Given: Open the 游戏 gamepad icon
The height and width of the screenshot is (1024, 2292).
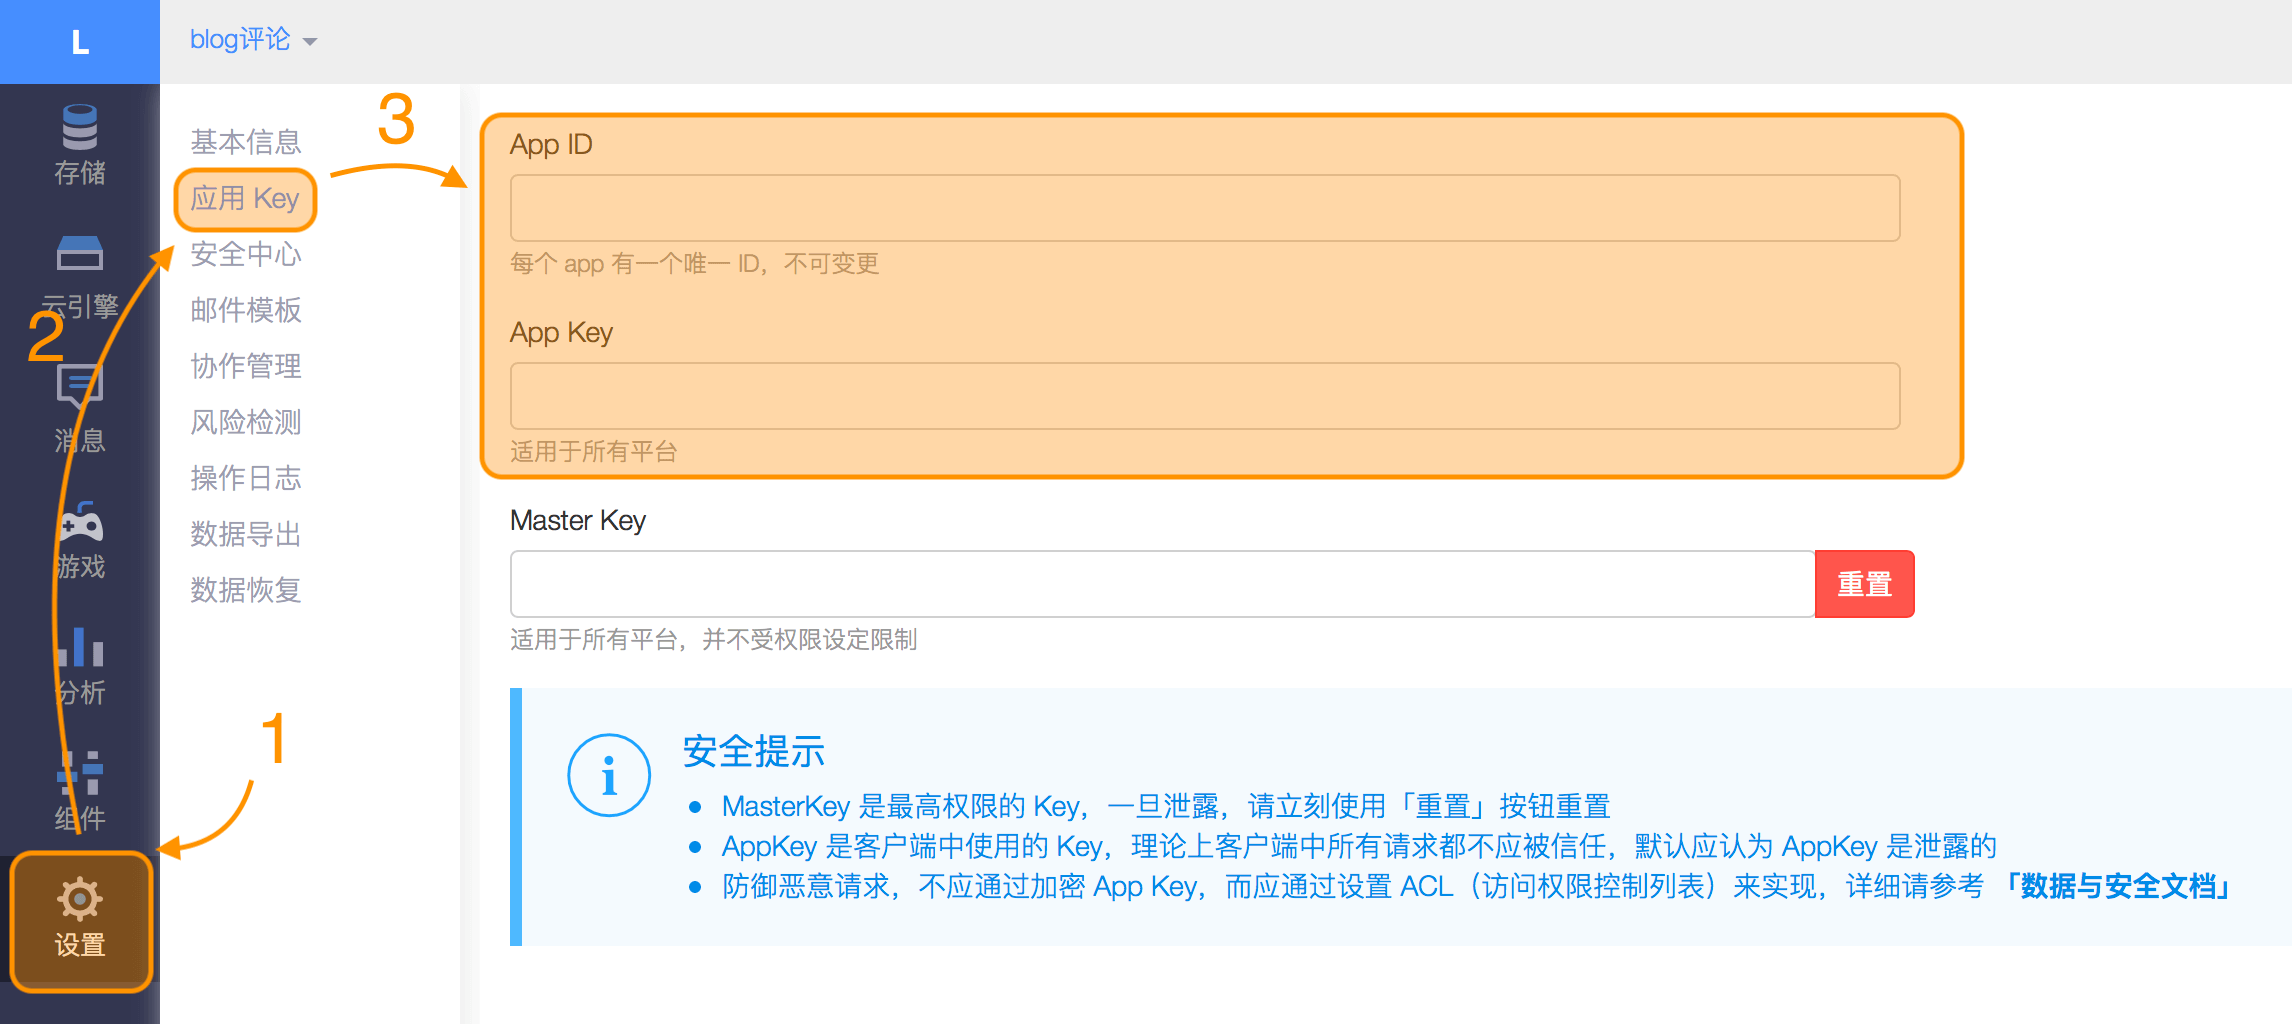Looking at the screenshot, I should click(x=80, y=522).
